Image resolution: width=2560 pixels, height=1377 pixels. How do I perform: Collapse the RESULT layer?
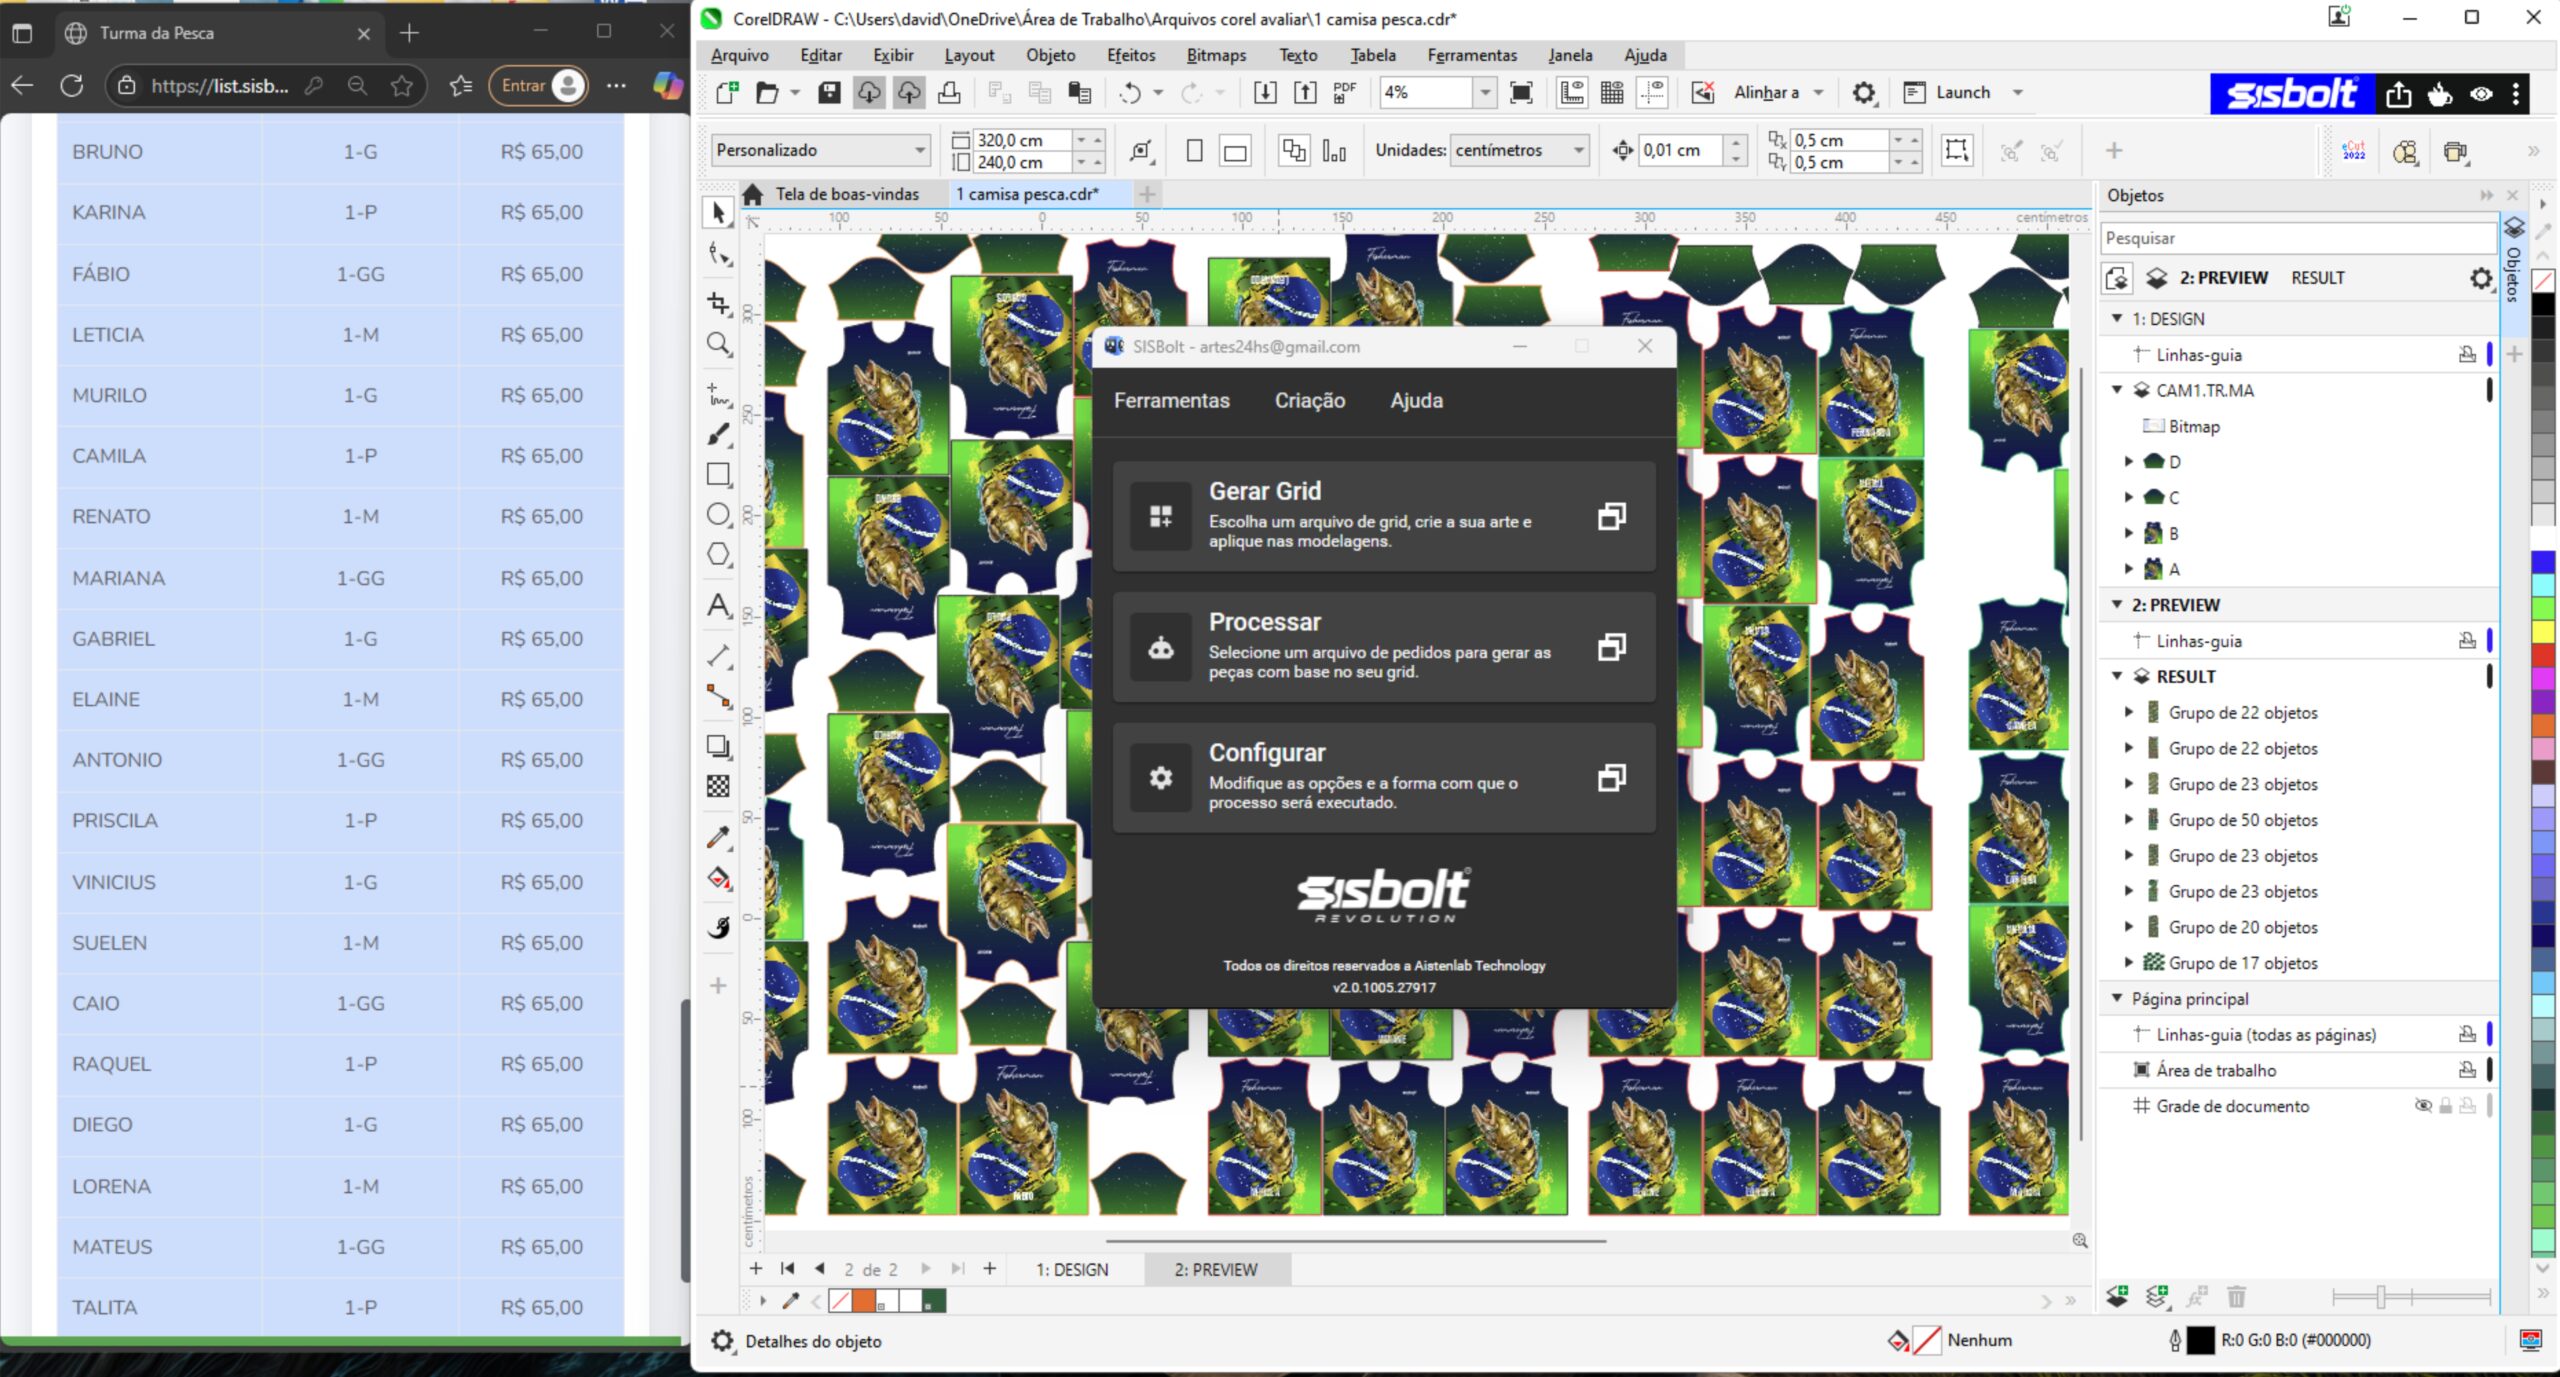[x=2117, y=676]
